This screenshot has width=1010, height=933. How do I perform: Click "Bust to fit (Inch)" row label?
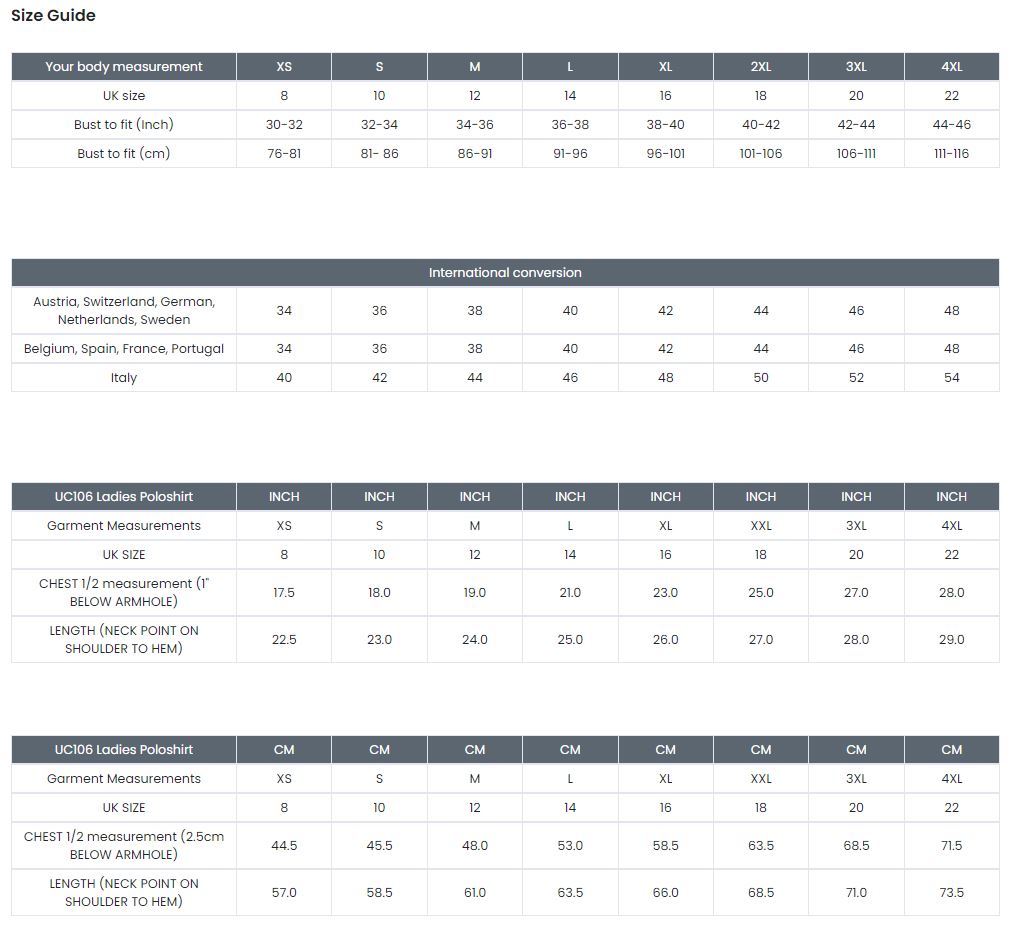click(x=124, y=124)
